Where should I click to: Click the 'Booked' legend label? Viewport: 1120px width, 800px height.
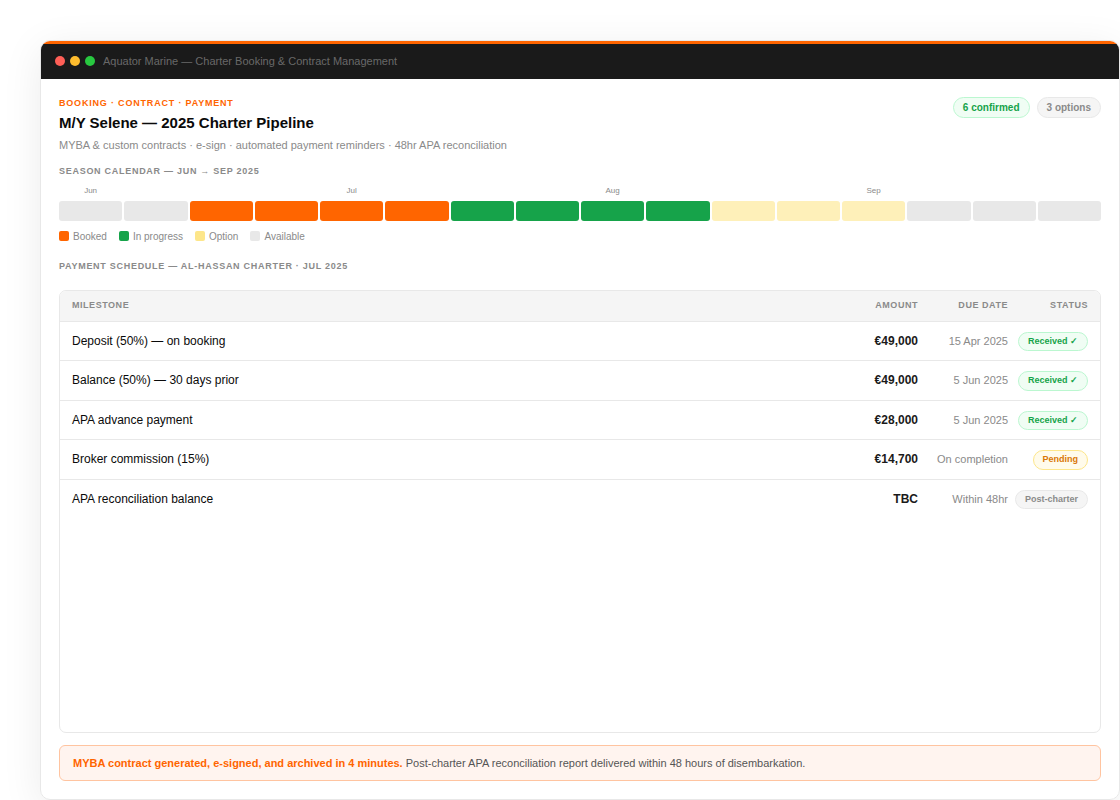coord(89,236)
